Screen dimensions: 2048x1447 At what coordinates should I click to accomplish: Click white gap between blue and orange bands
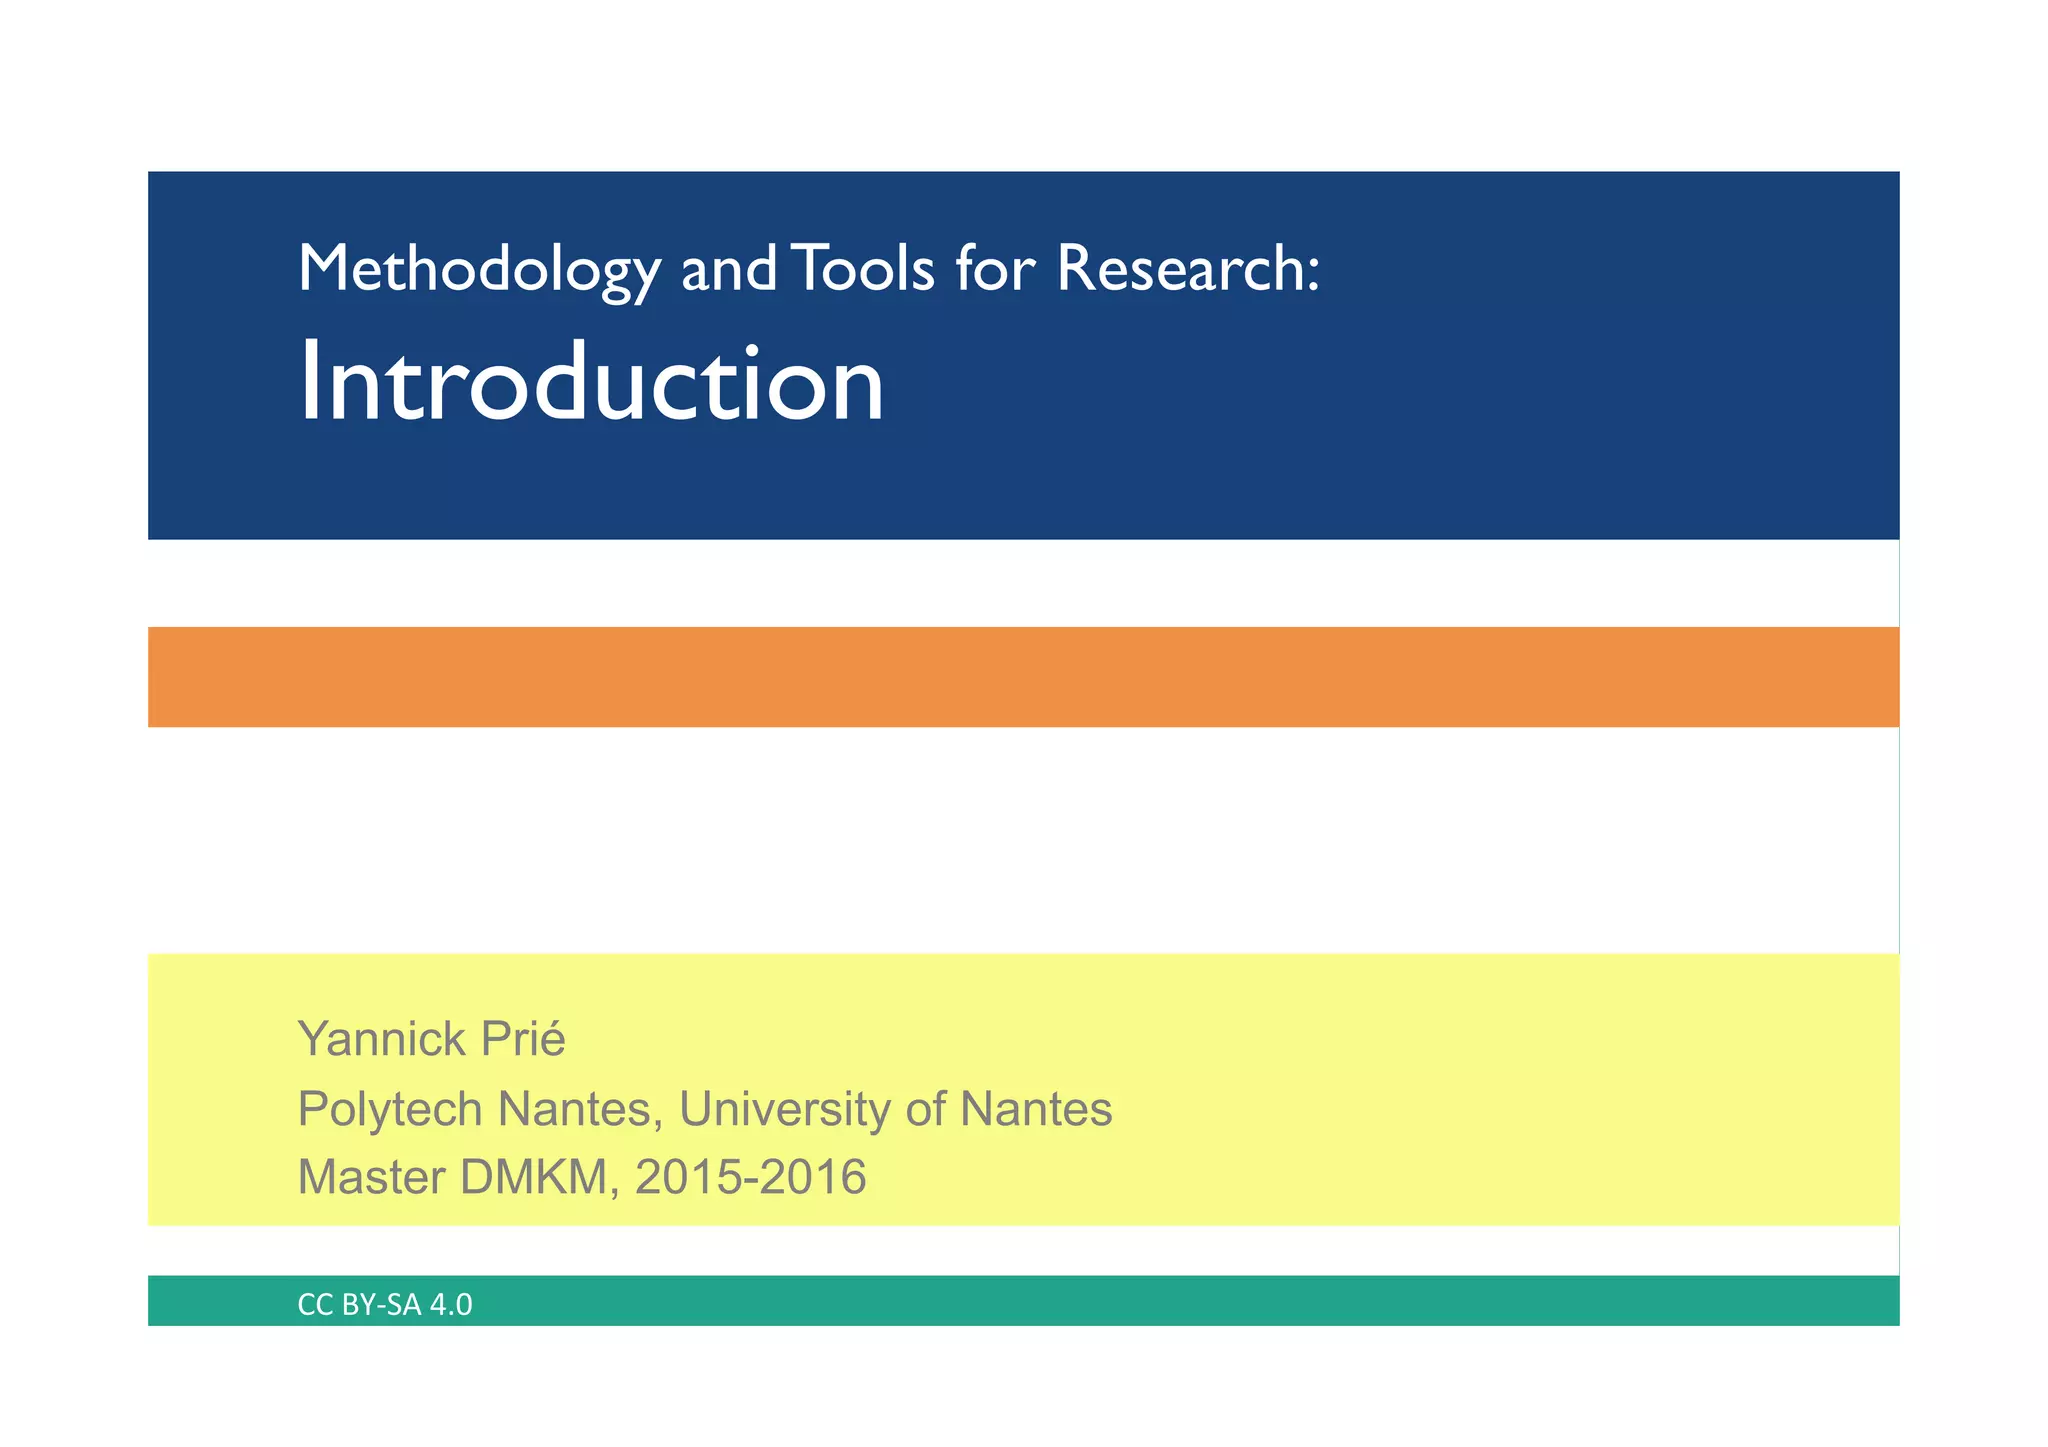pos(1023,583)
